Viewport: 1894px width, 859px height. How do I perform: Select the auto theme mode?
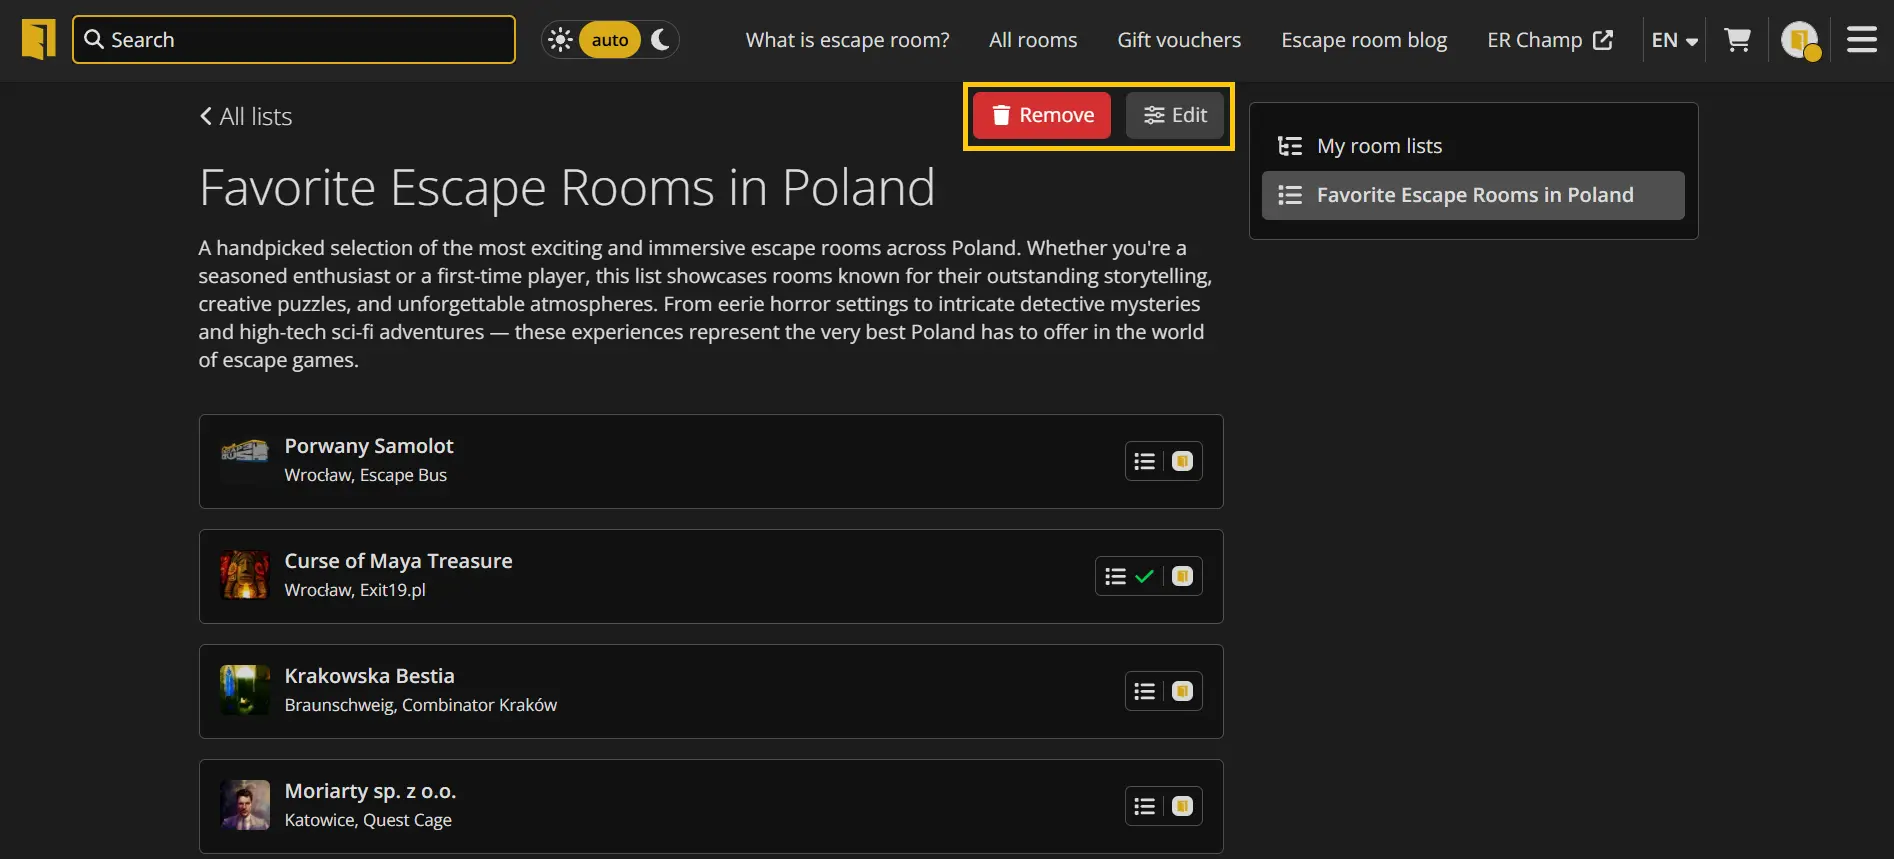click(609, 40)
